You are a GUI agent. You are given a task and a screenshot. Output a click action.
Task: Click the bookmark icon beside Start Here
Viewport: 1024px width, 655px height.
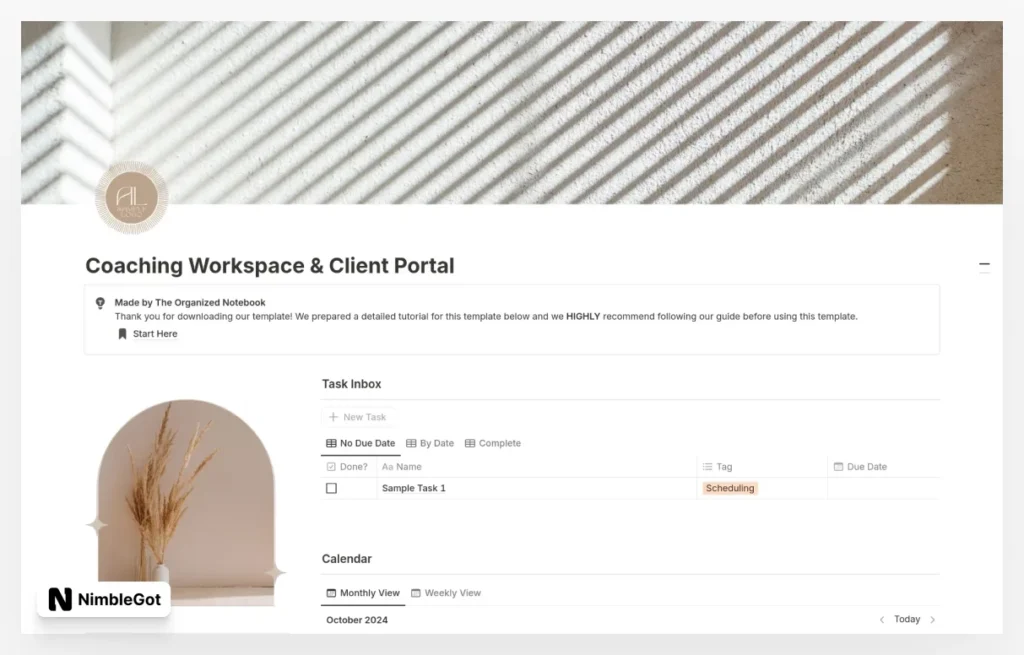click(x=122, y=334)
